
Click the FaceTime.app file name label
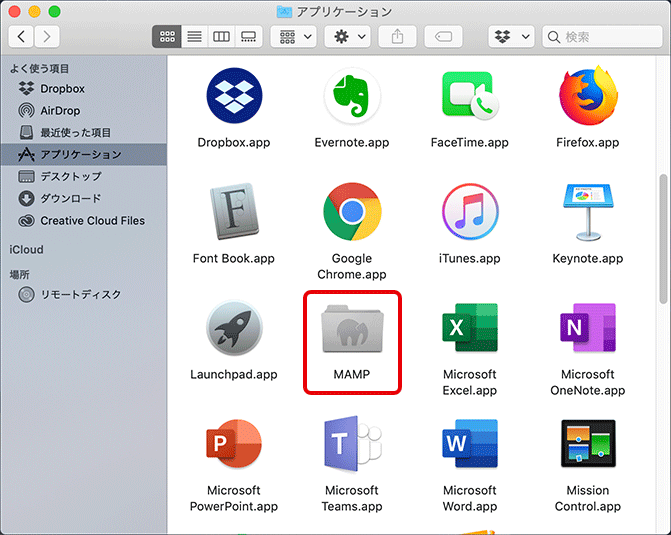pos(469,143)
